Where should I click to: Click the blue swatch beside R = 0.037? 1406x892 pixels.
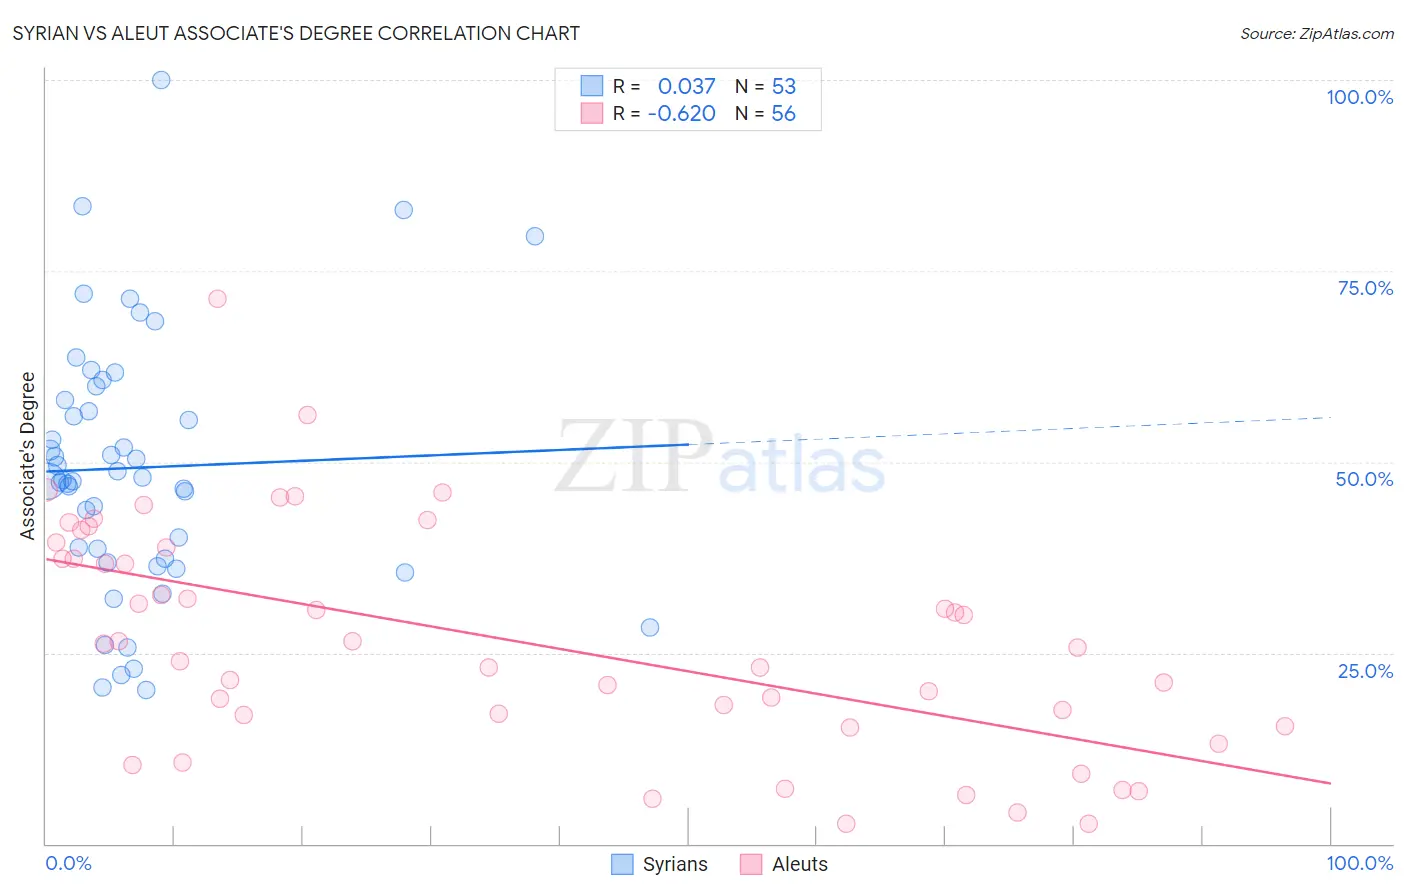click(592, 86)
